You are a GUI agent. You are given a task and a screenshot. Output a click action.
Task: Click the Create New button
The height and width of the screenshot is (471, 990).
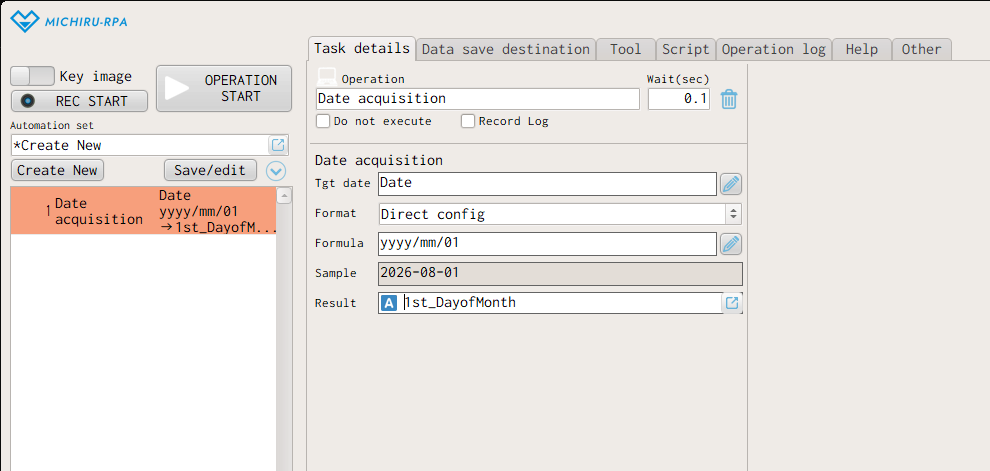pyautogui.click(x=57, y=170)
